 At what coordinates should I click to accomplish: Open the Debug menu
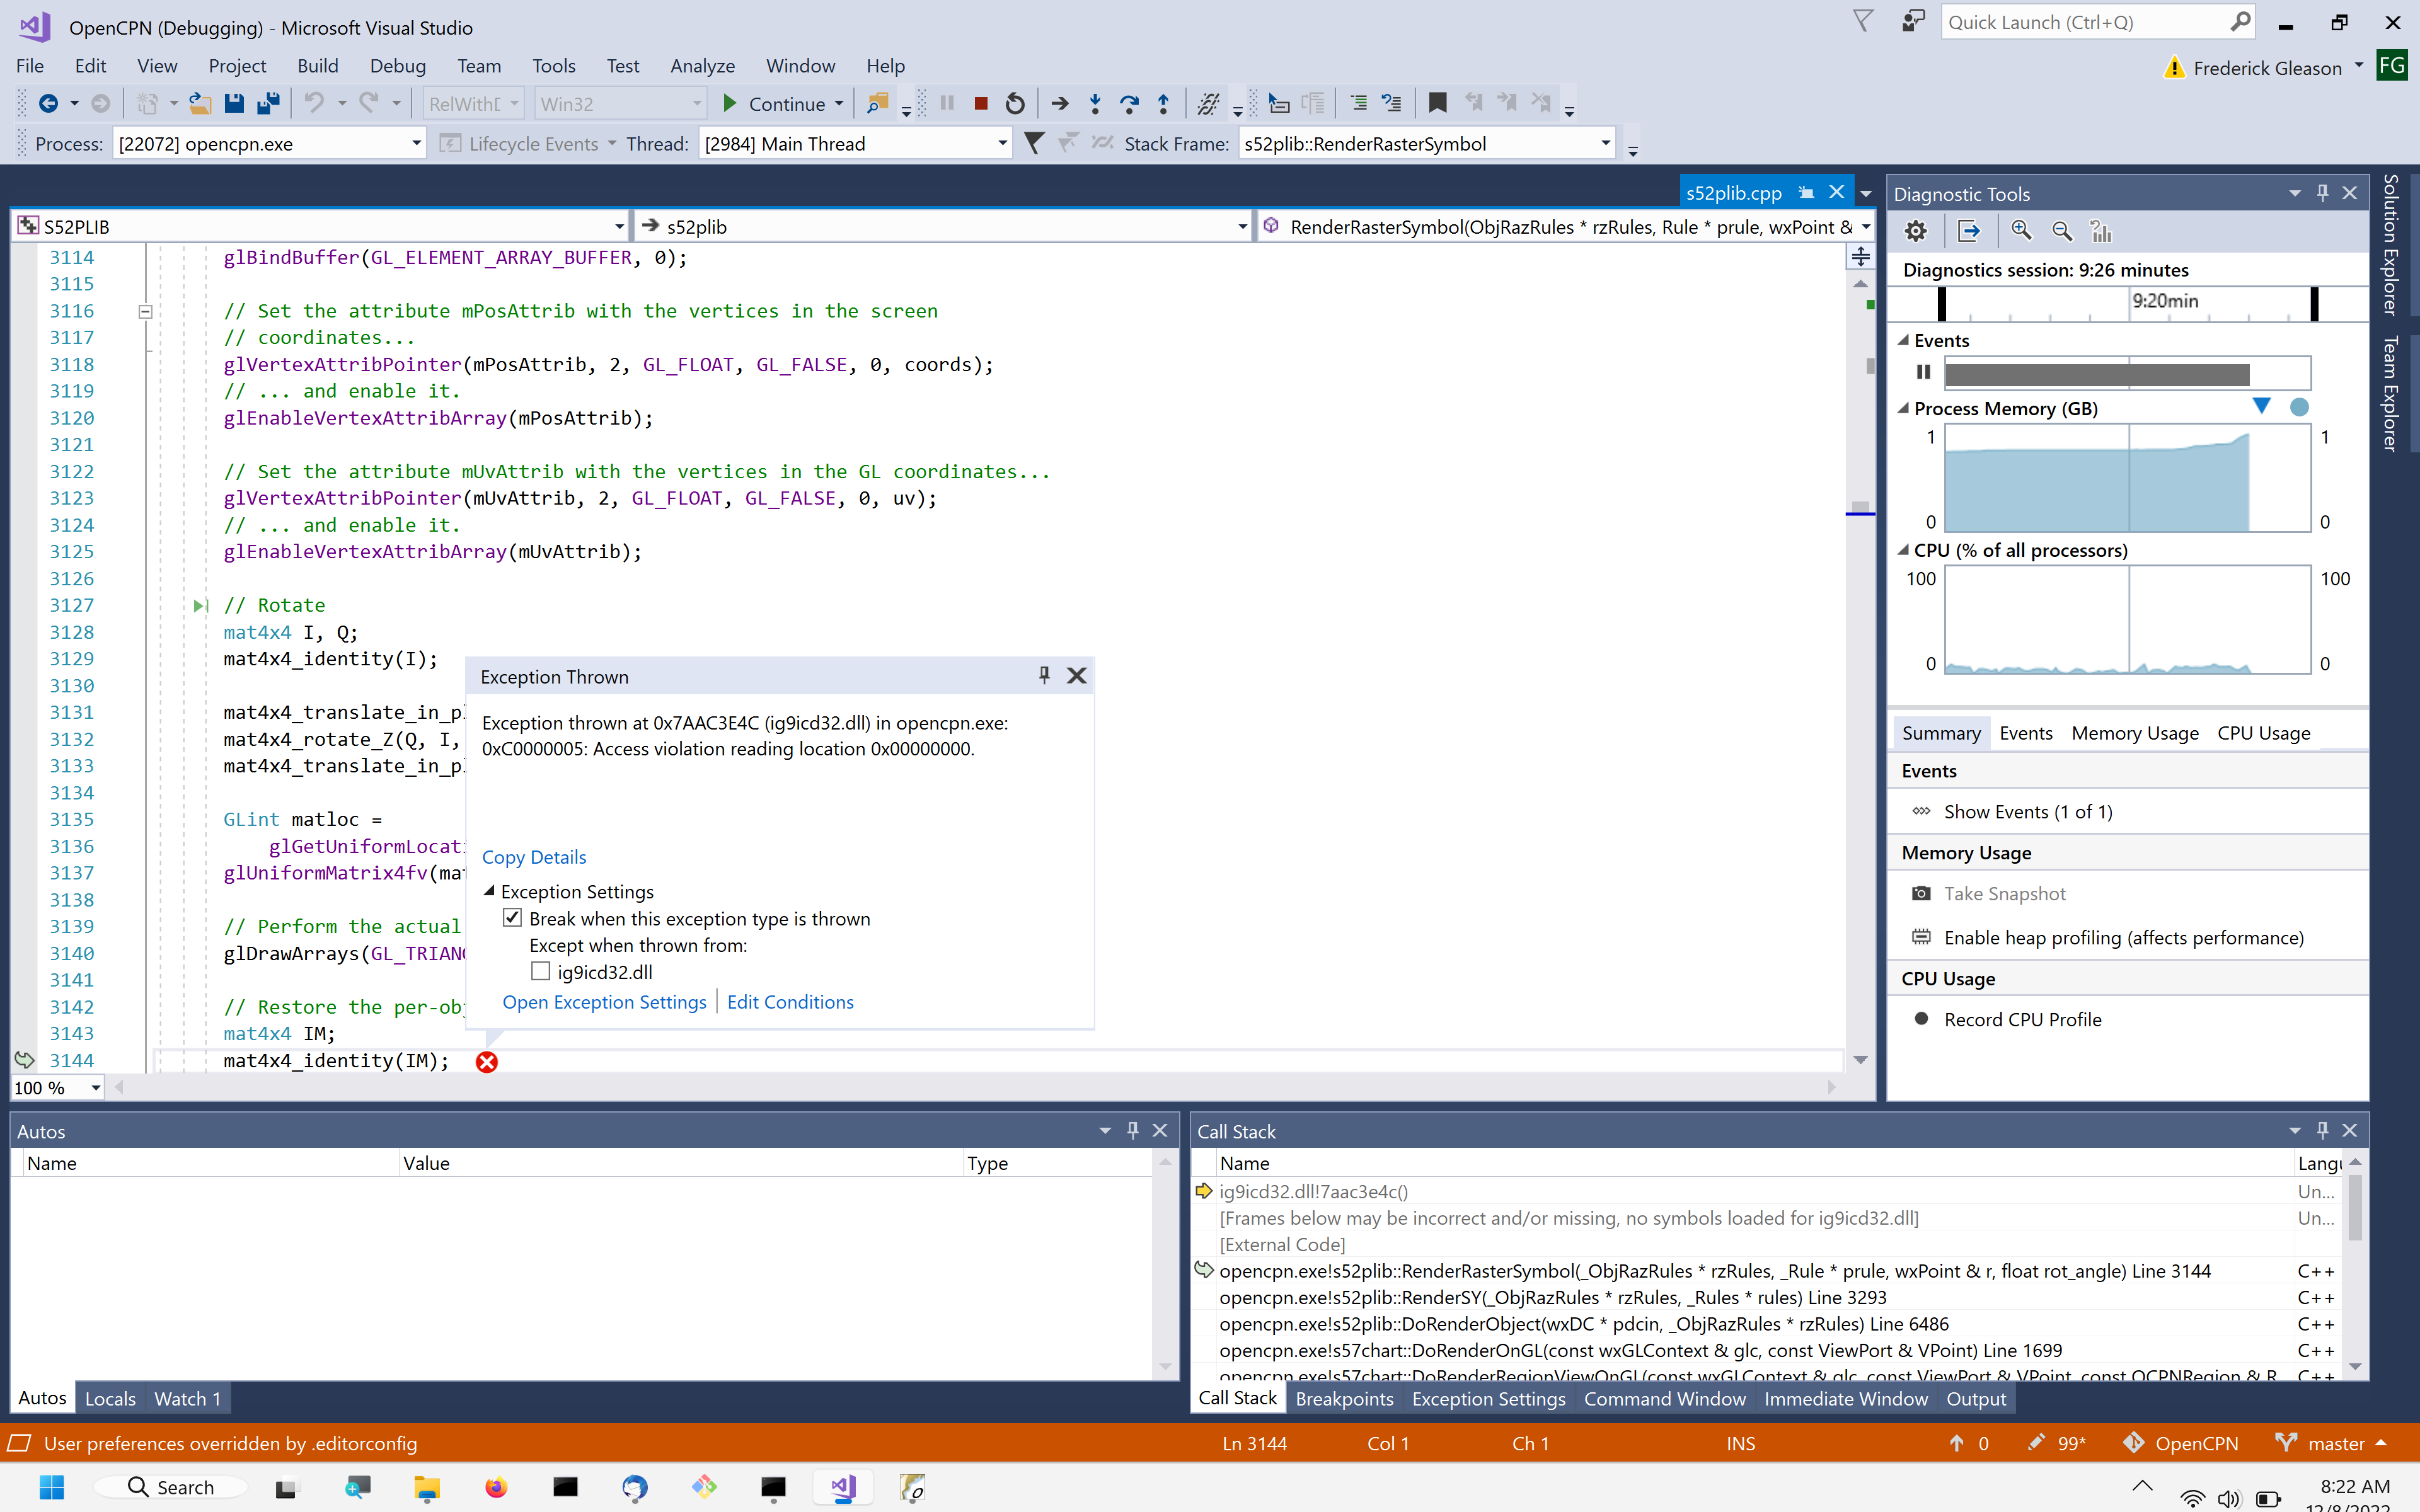[398, 65]
